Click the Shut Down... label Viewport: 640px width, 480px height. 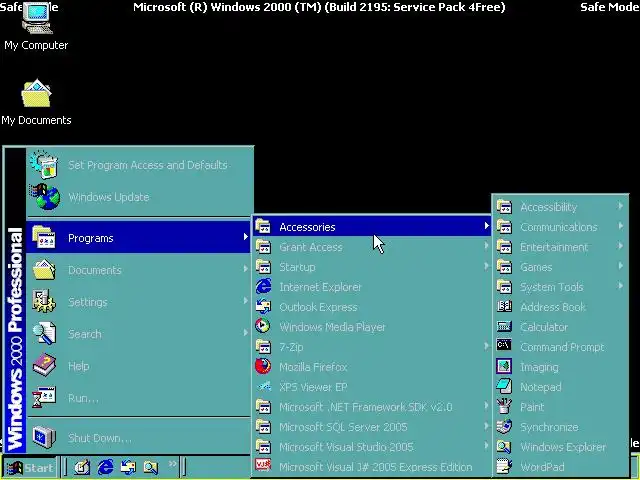pos(100,438)
